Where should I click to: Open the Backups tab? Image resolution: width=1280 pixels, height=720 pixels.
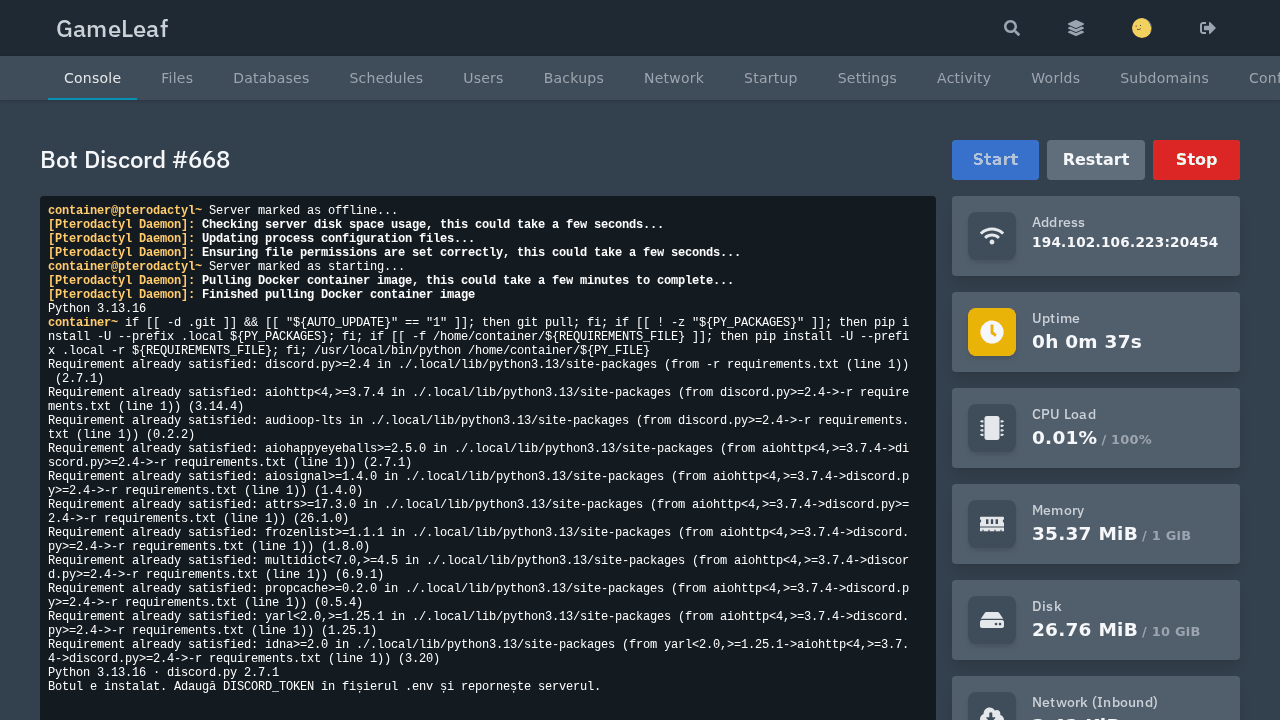(x=574, y=78)
